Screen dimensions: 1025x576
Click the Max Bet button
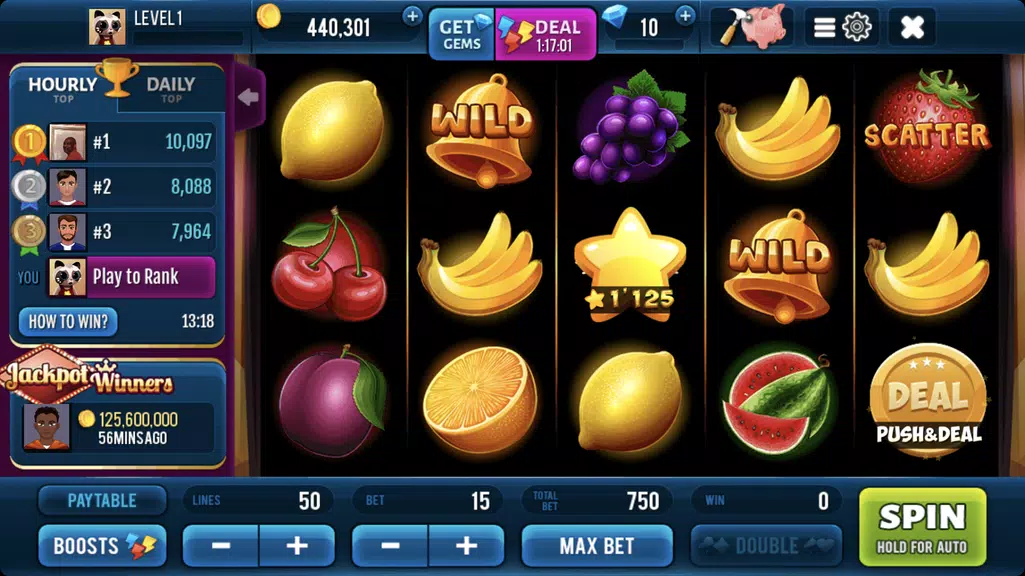pos(597,545)
